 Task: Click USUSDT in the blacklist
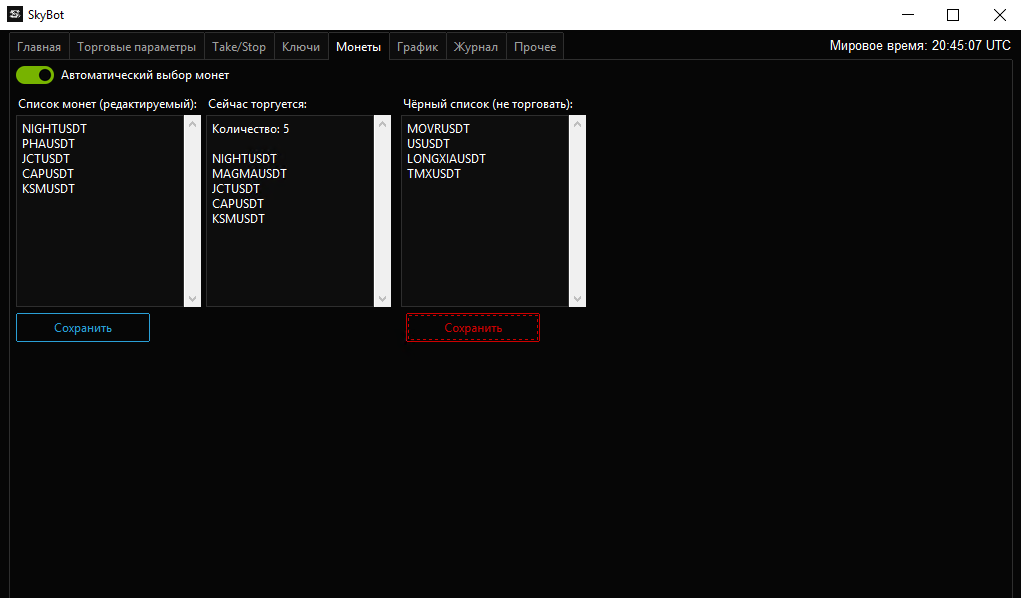[x=428, y=144]
